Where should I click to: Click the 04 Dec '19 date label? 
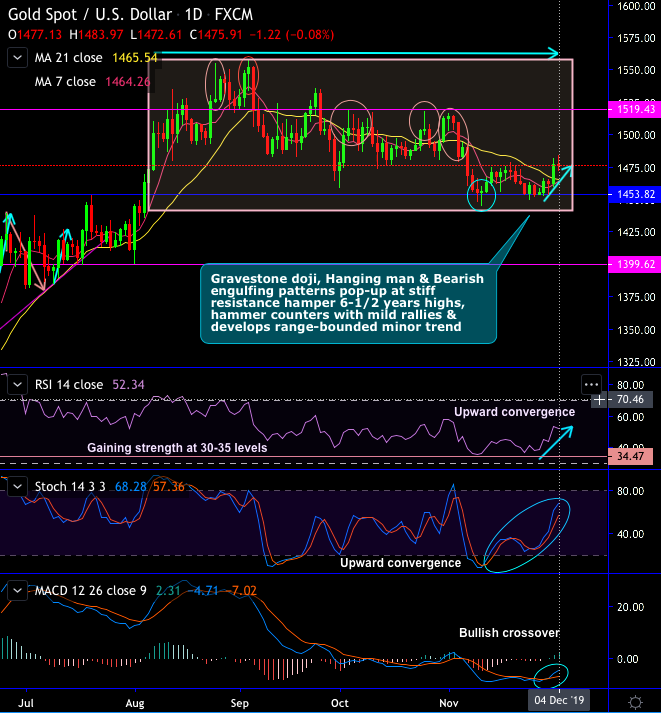coord(559,700)
